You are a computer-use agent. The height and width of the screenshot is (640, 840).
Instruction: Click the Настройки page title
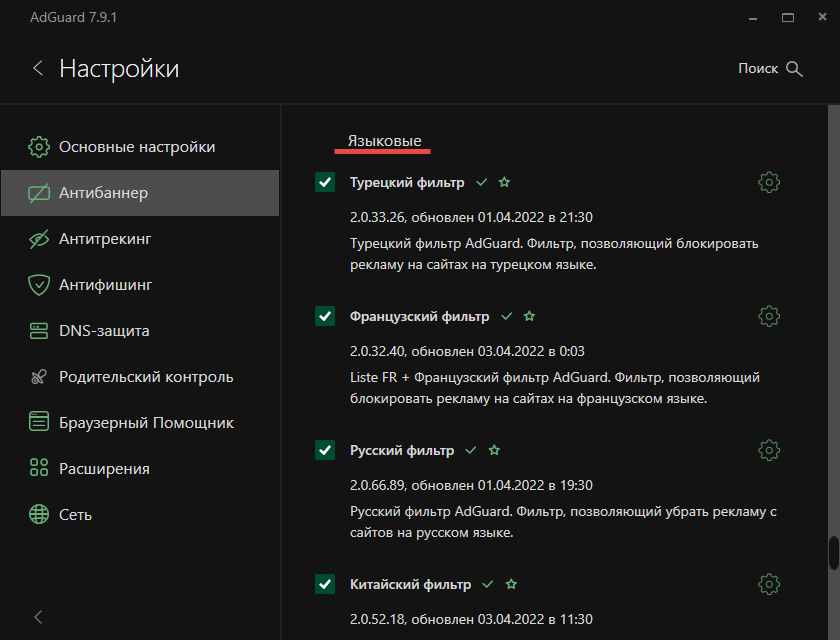coord(119,69)
